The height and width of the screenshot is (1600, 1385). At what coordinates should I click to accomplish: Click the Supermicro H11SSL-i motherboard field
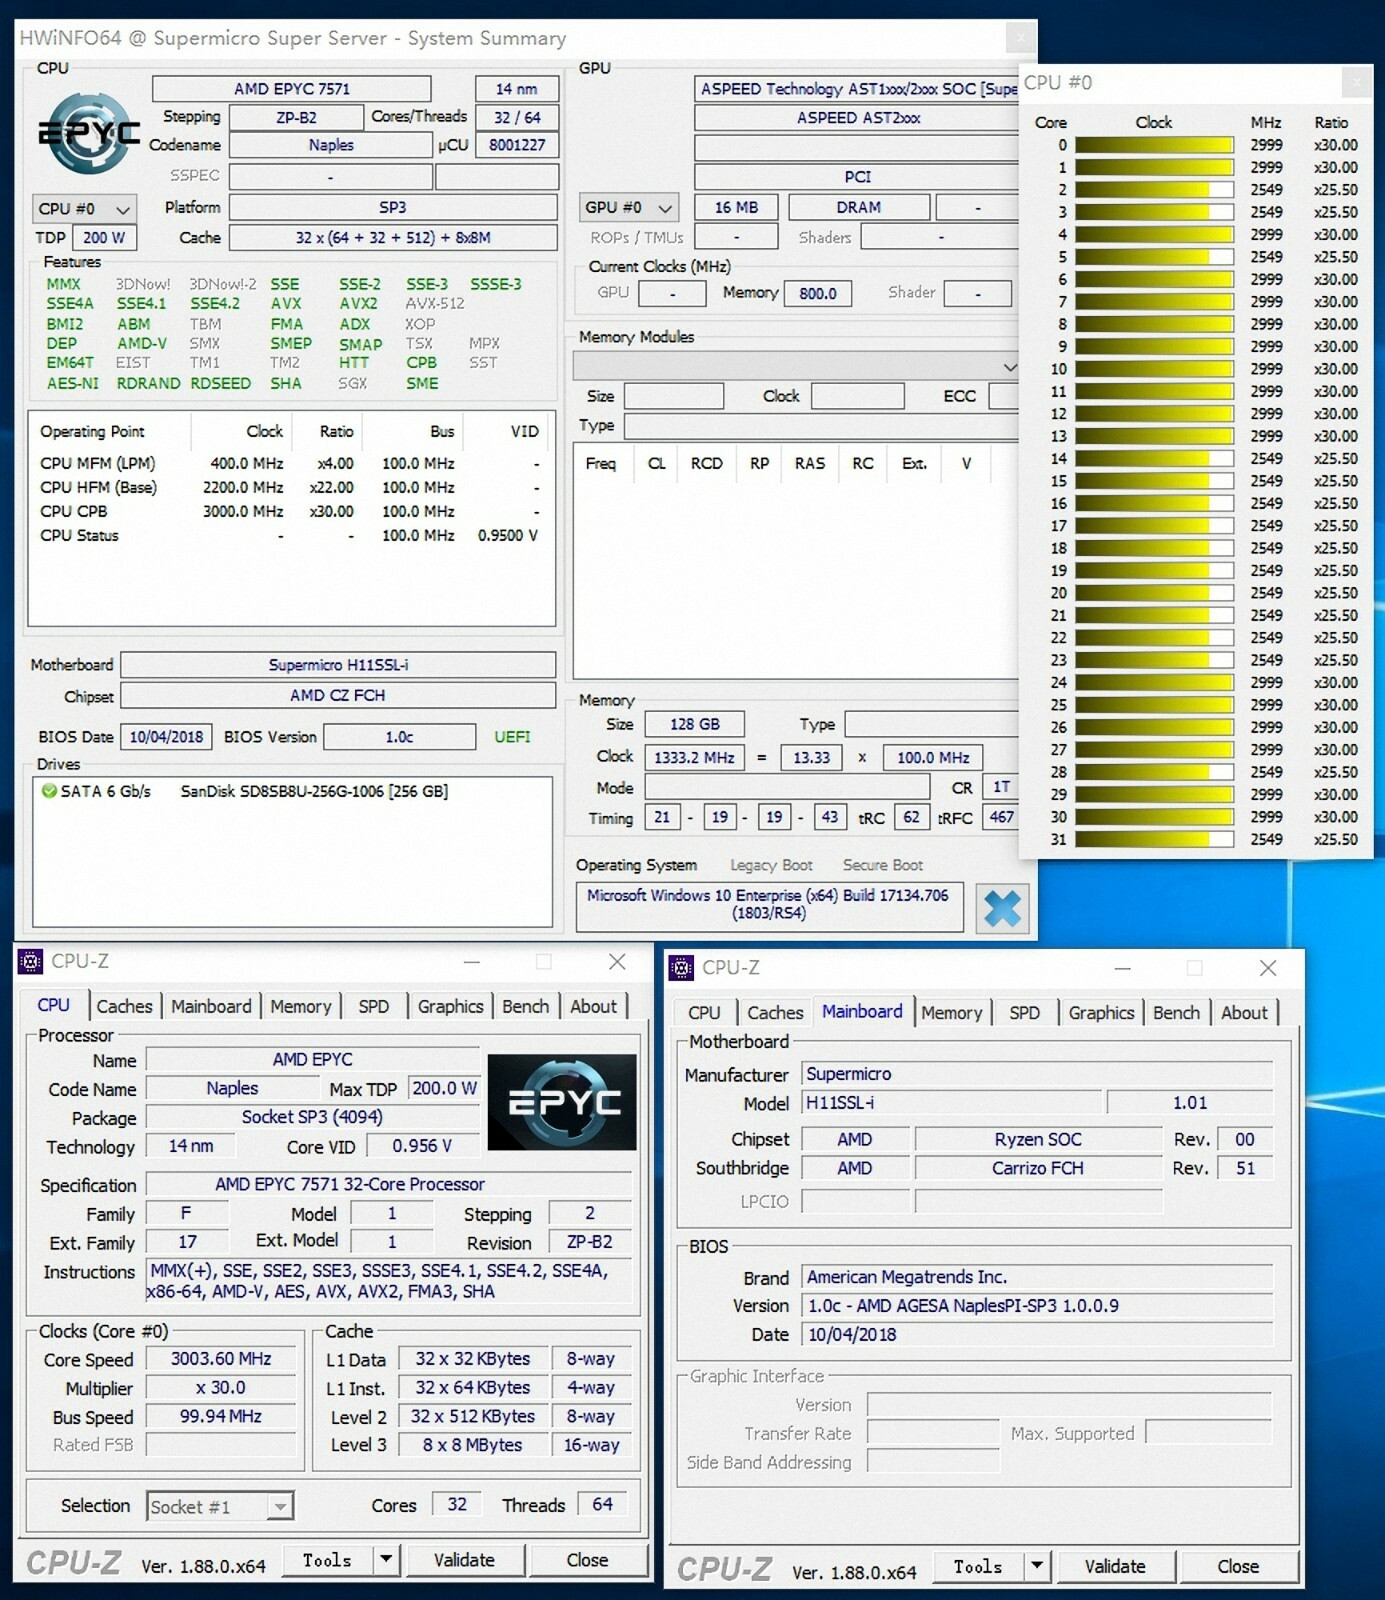[338, 665]
